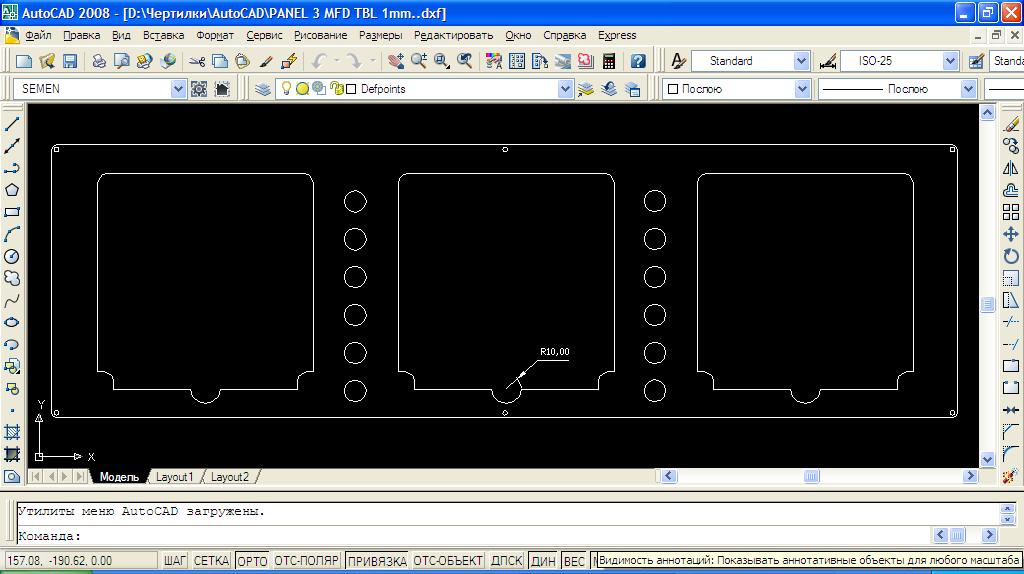Click the Plot printer icon

click(99, 61)
